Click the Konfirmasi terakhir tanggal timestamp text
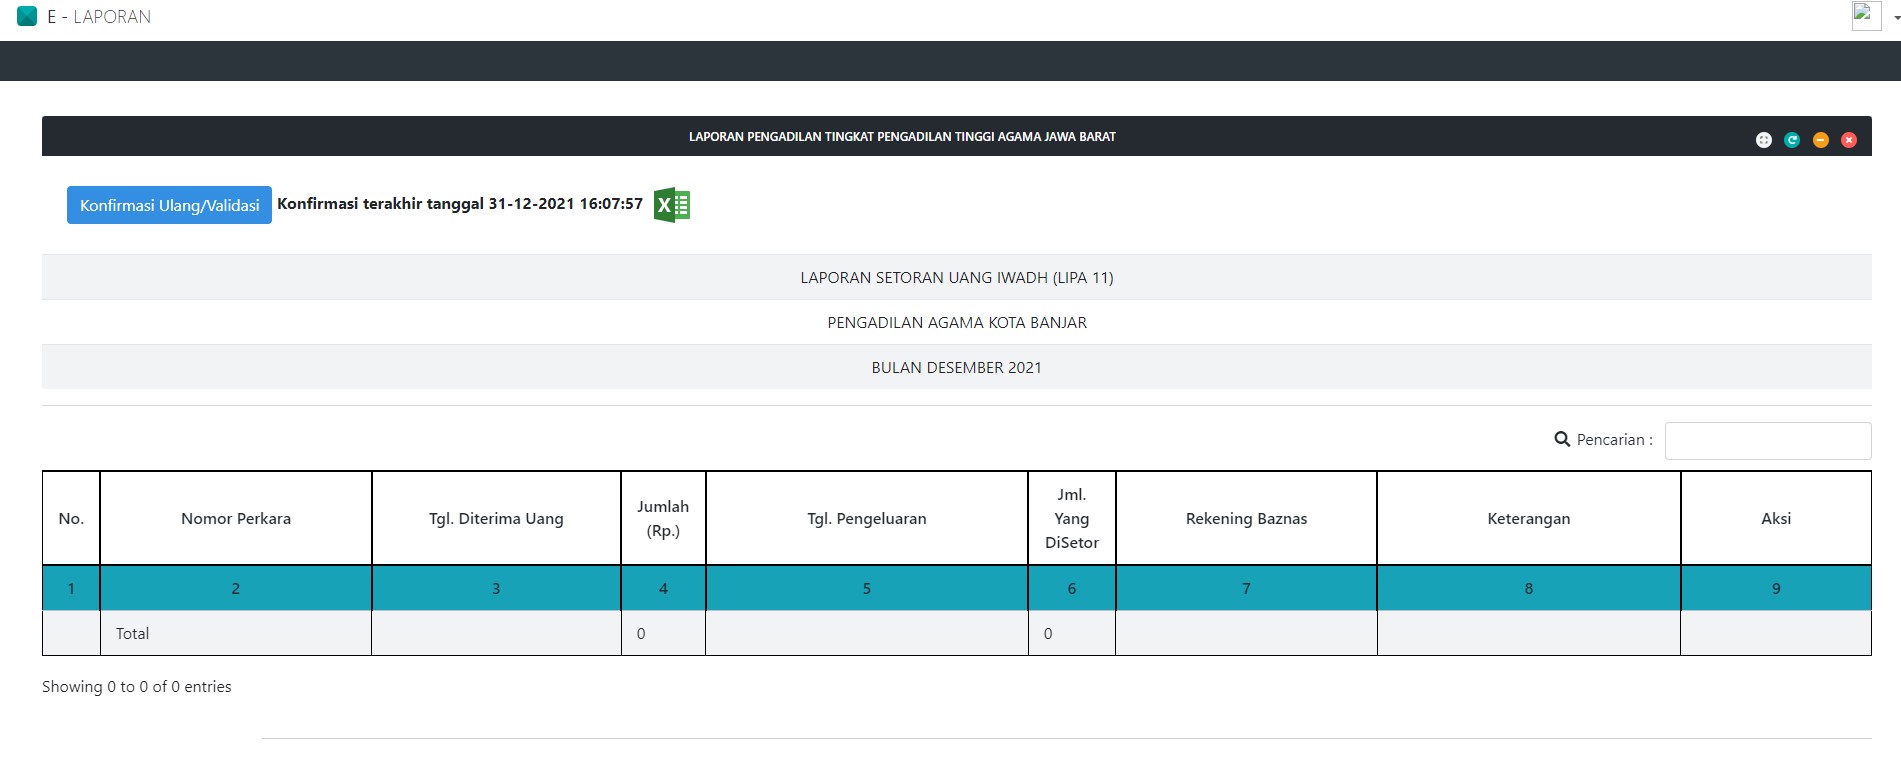Image resolution: width=1901 pixels, height=765 pixels. pyautogui.click(x=460, y=203)
